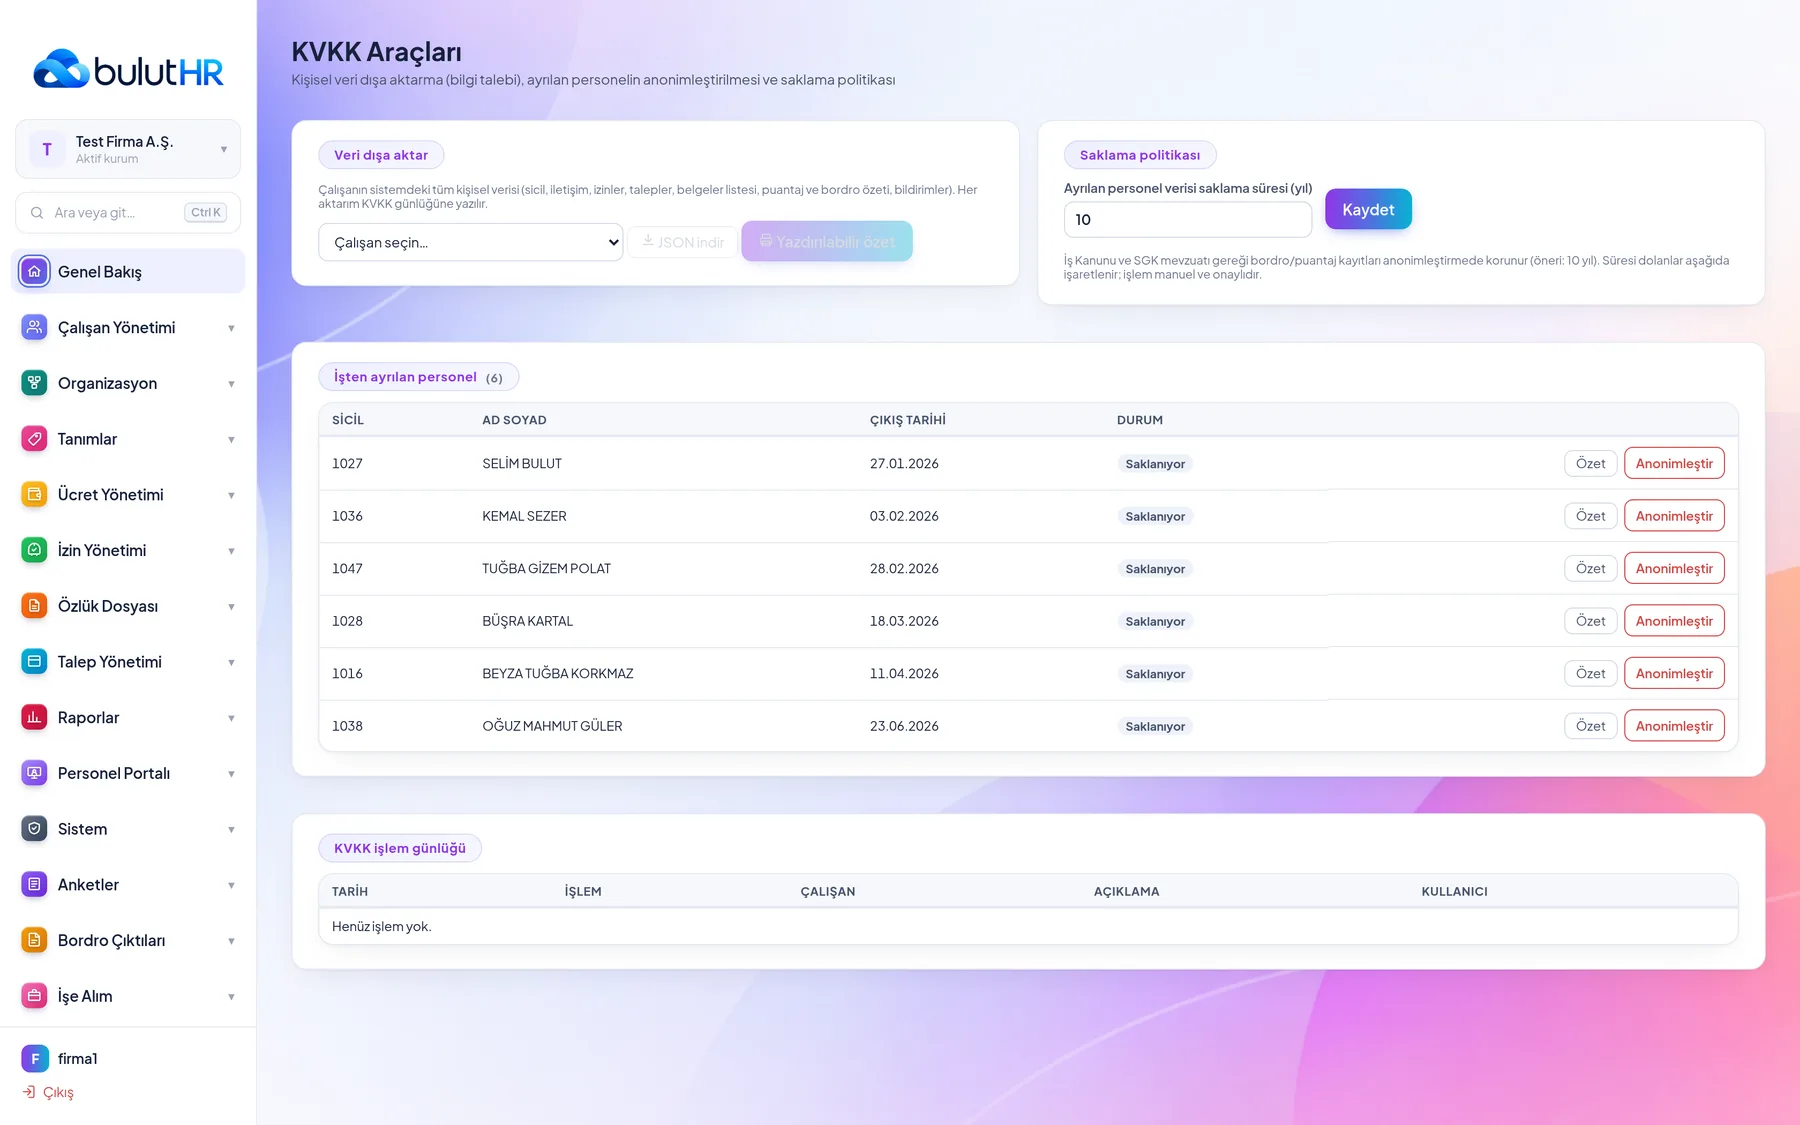Click the Yazdırılabilir özet button
This screenshot has height=1125, width=1800.
[x=827, y=241]
